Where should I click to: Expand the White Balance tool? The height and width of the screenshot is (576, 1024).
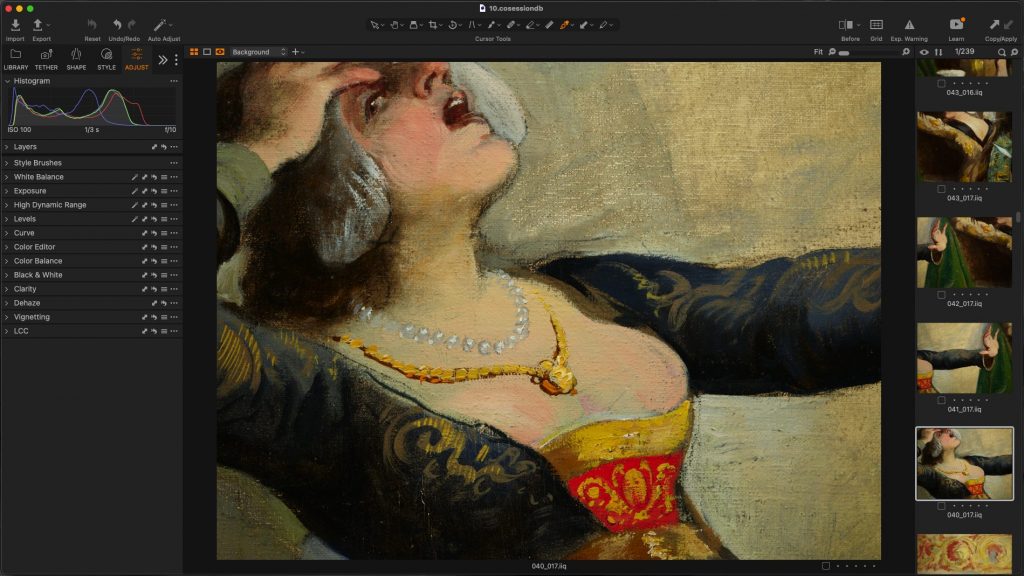pos(7,177)
